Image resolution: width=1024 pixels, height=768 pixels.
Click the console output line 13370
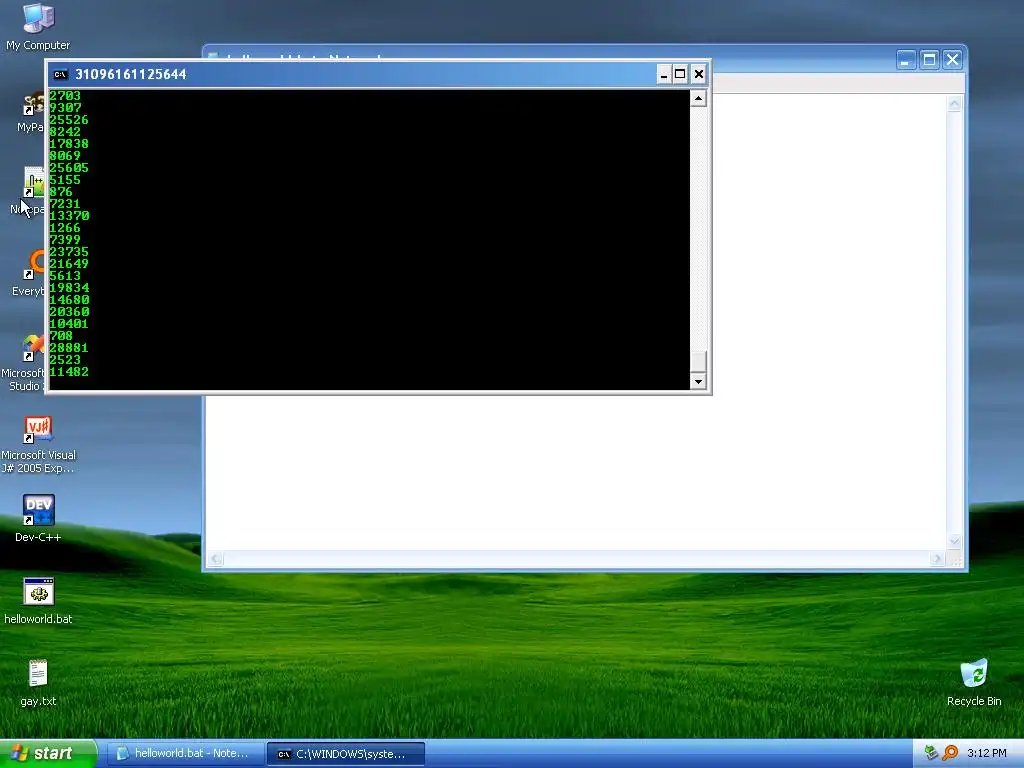(69, 216)
